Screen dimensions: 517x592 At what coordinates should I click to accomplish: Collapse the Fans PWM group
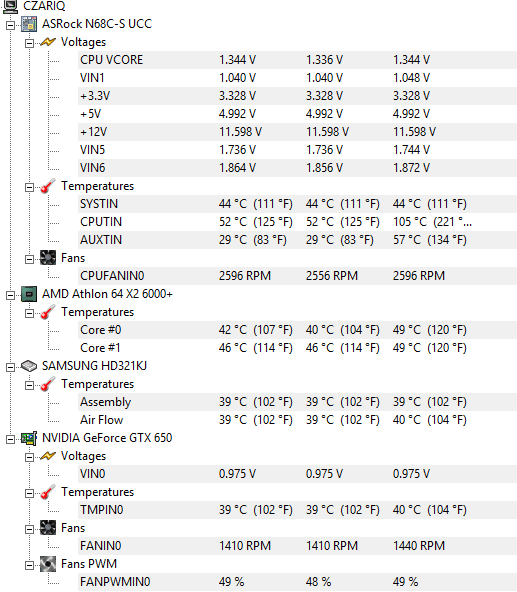pyautogui.click(x=29, y=566)
